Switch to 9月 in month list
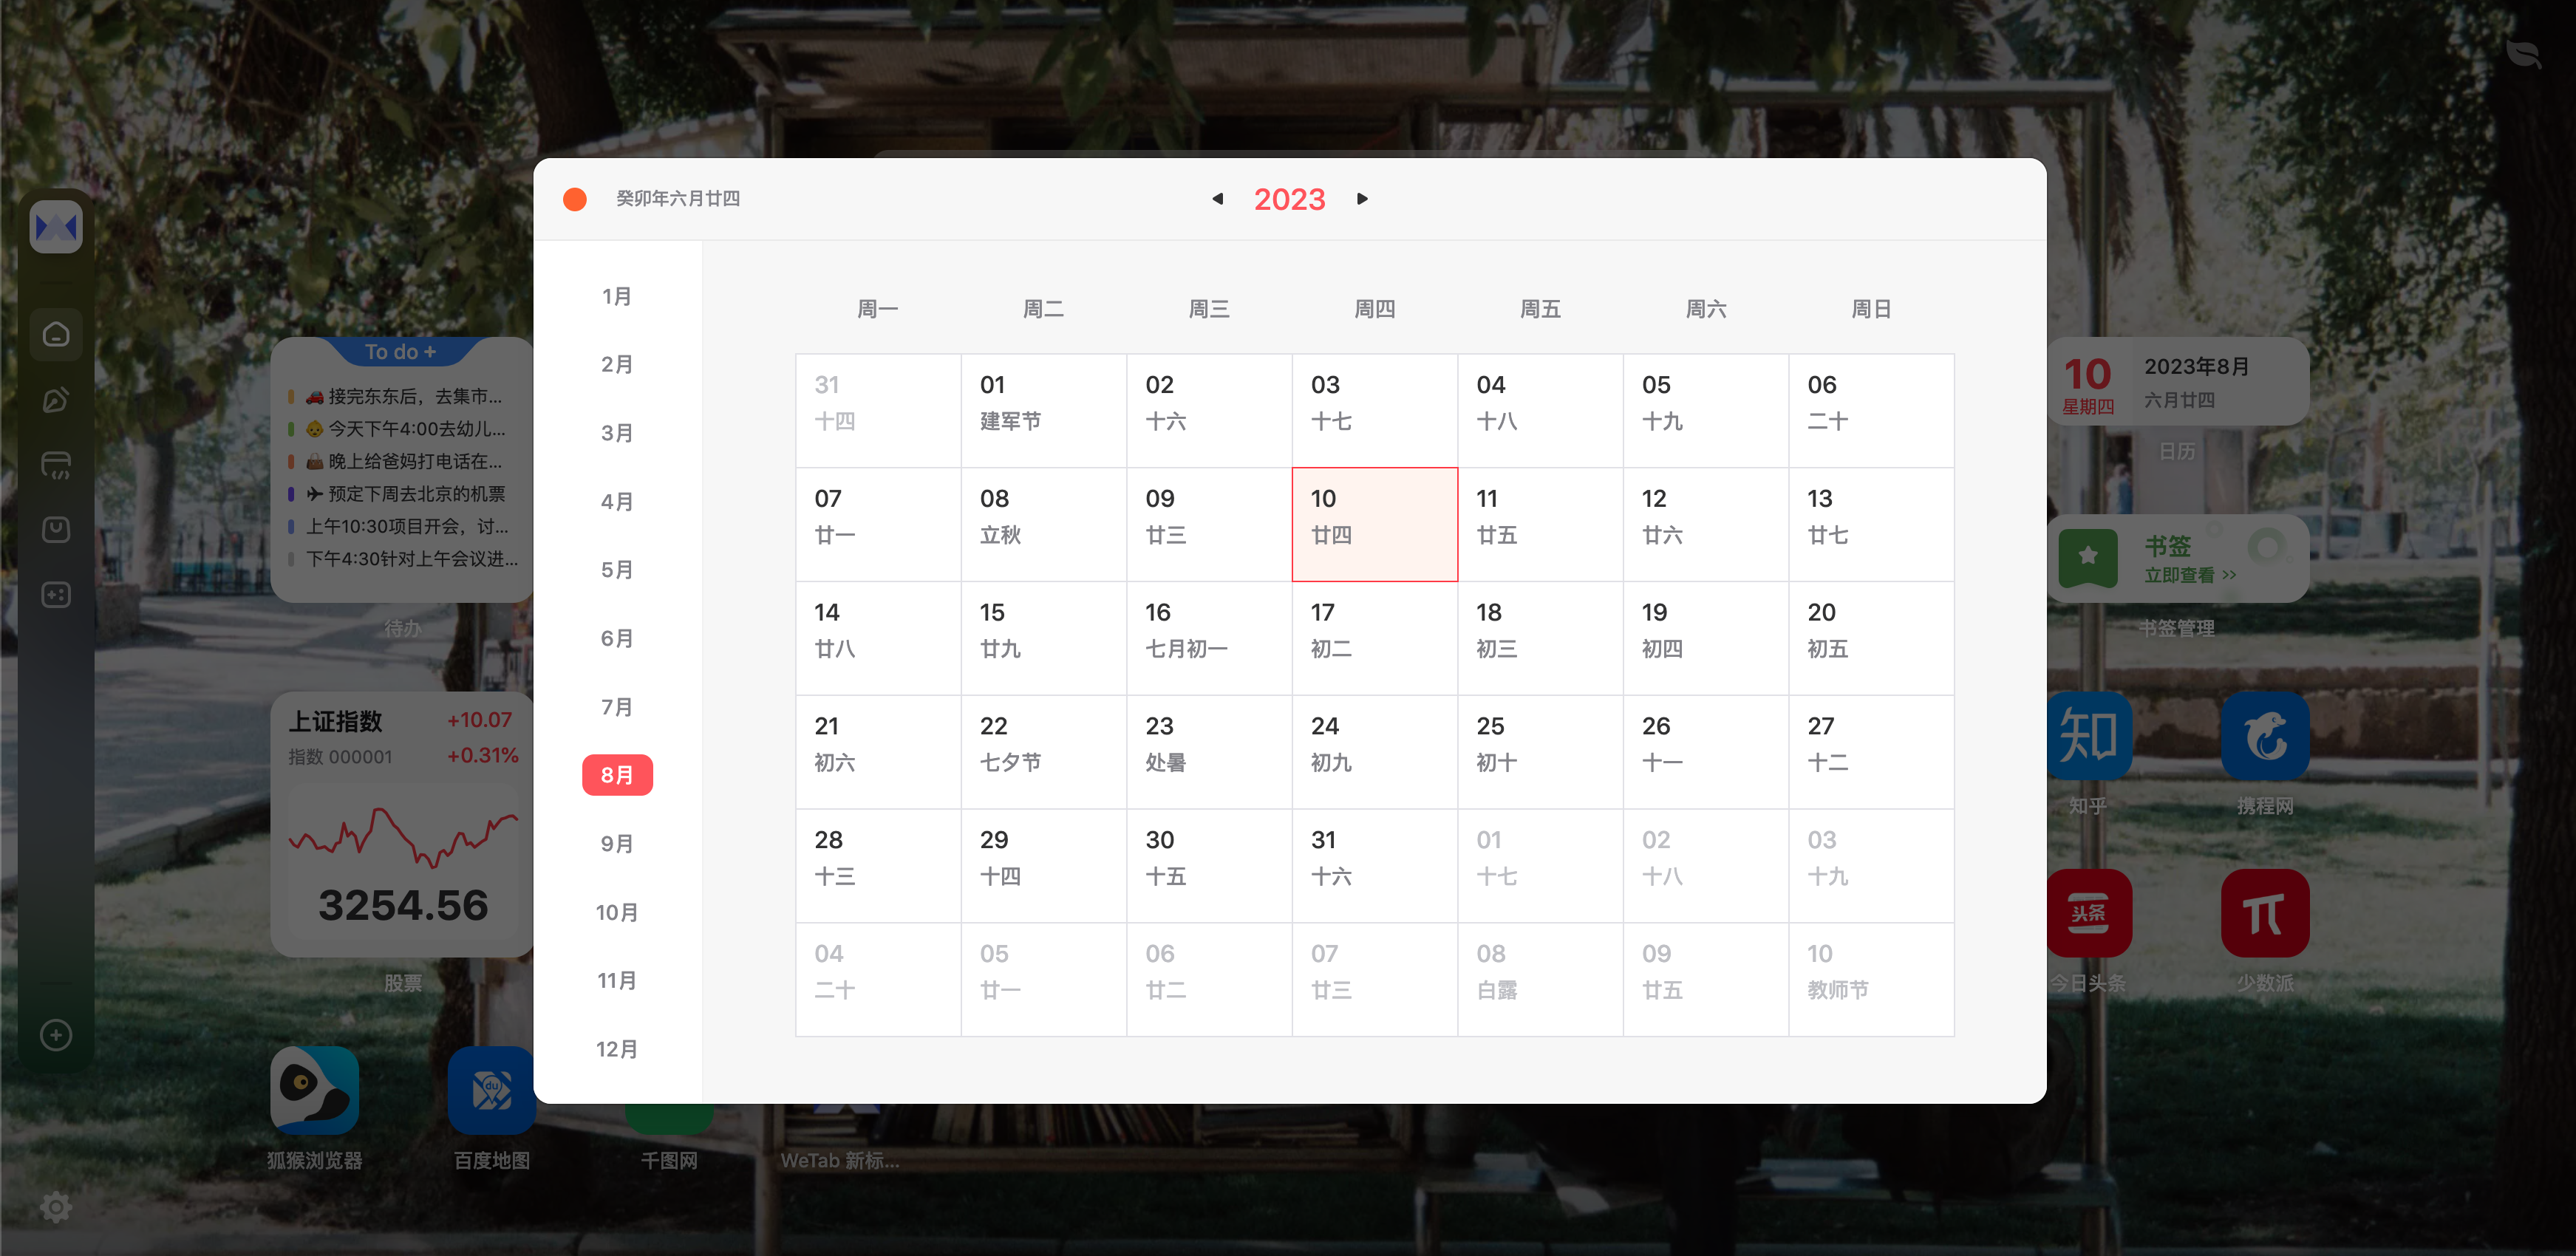Image resolution: width=2576 pixels, height=1256 pixels. (617, 844)
